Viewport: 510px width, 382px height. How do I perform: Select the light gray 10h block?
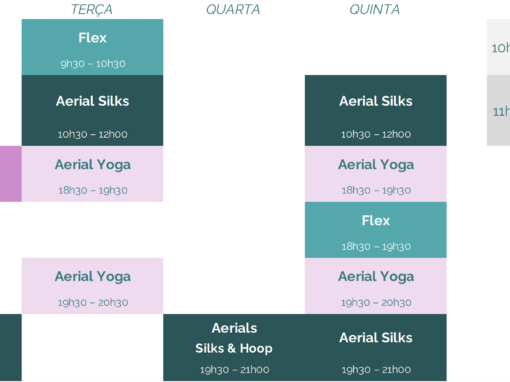click(498, 47)
